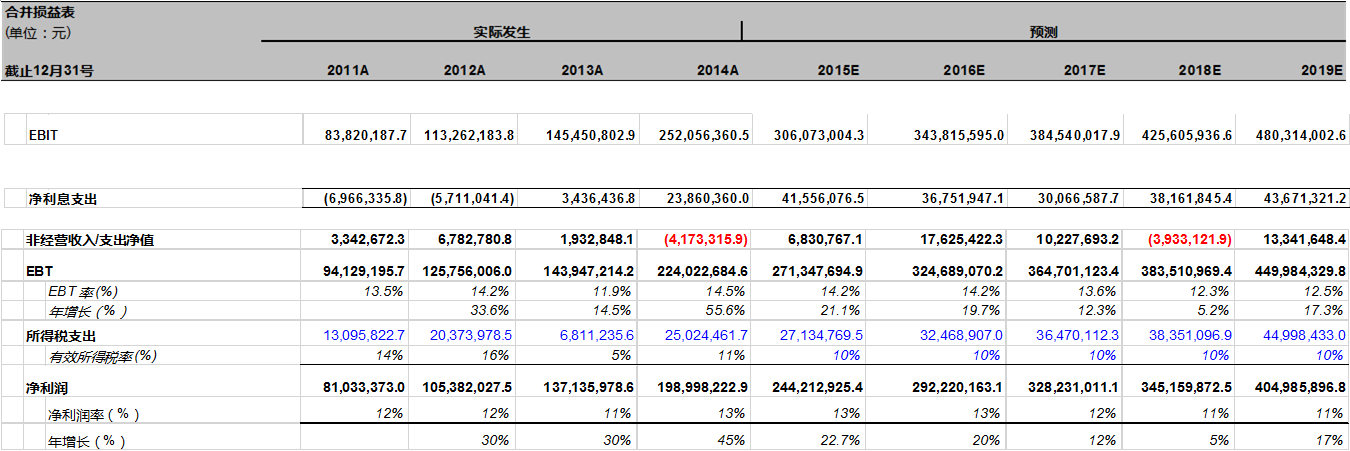Select the EBIT row label cell
Screen dimensions: 1350x451
click(x=44, y=135)
